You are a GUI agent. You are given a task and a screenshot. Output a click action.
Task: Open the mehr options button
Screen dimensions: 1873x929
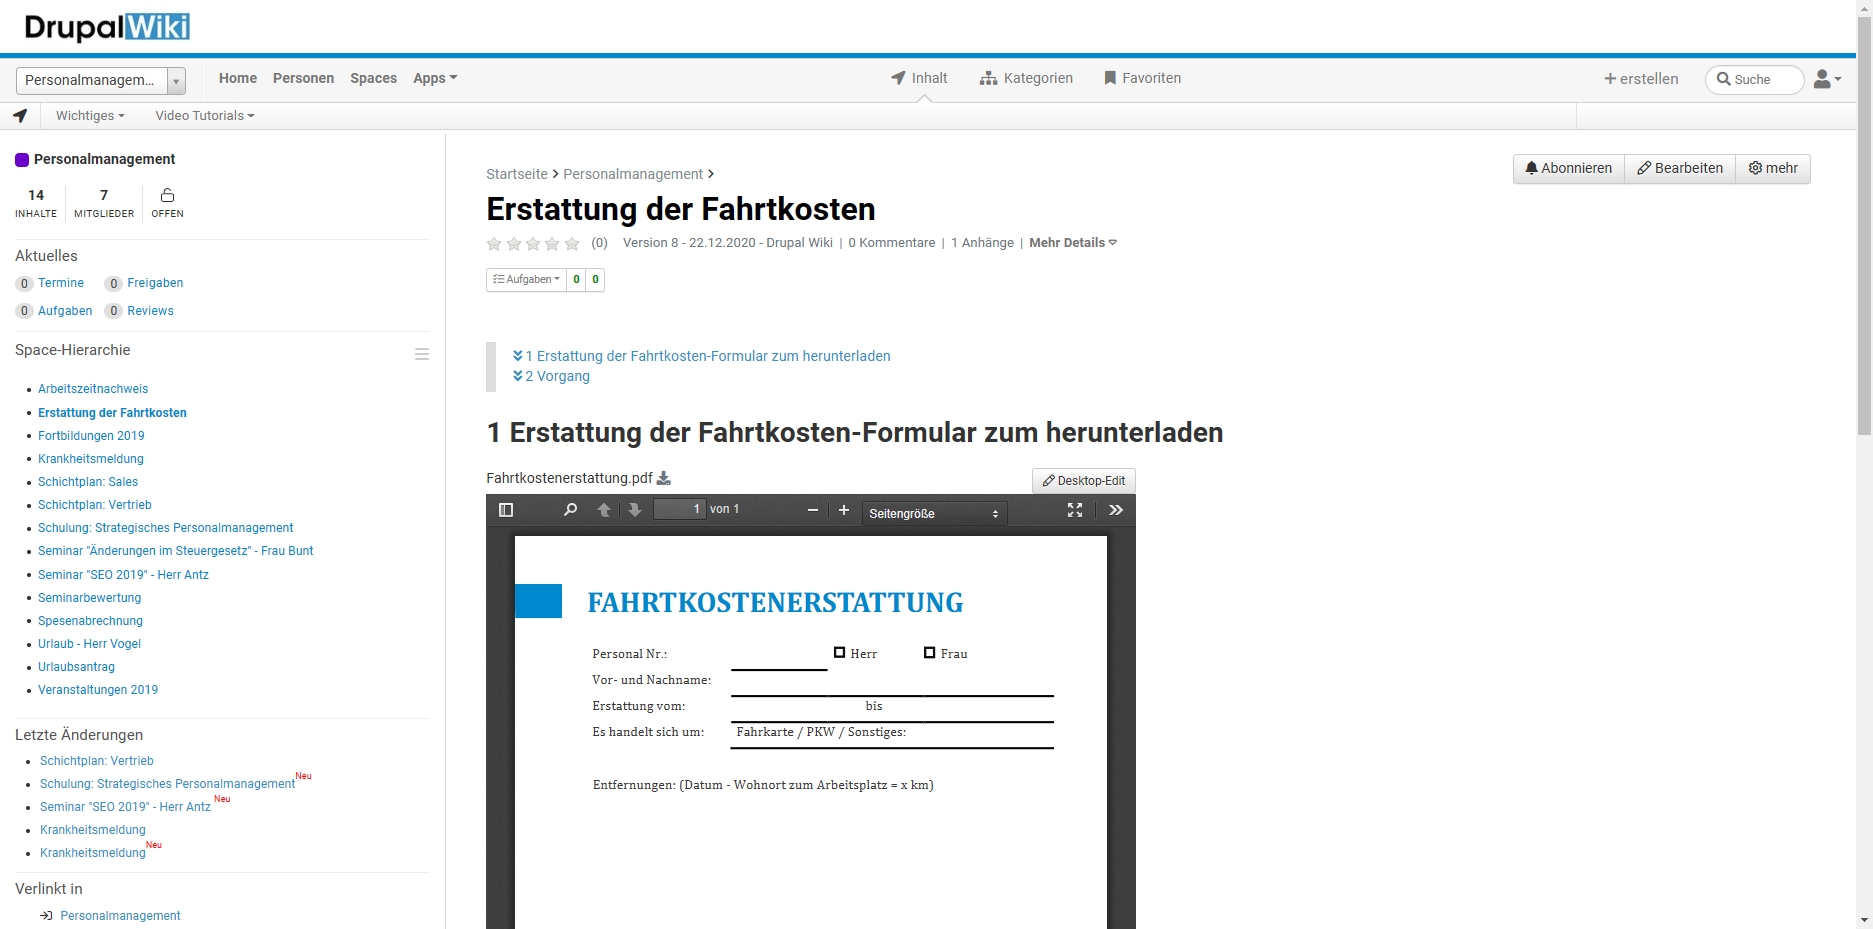1773,168
